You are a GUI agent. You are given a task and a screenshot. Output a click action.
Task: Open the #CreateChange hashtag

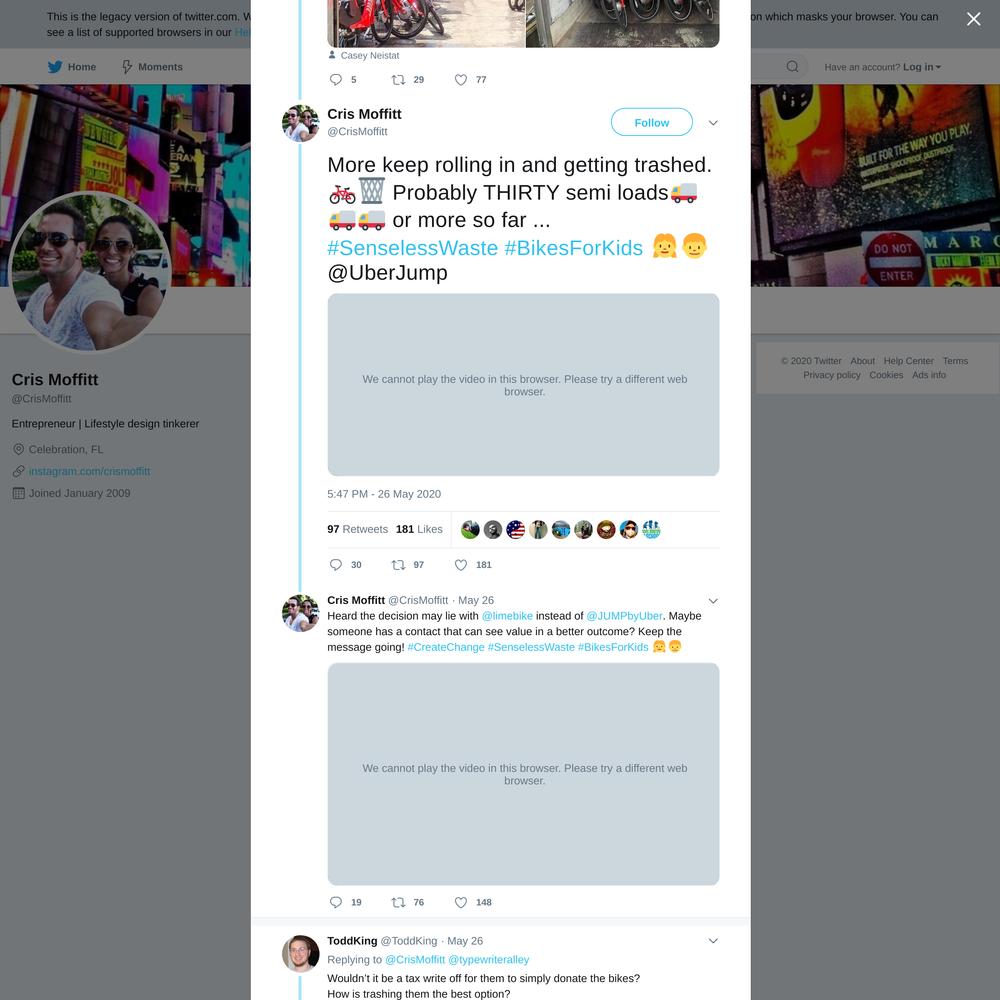[446, 647]
